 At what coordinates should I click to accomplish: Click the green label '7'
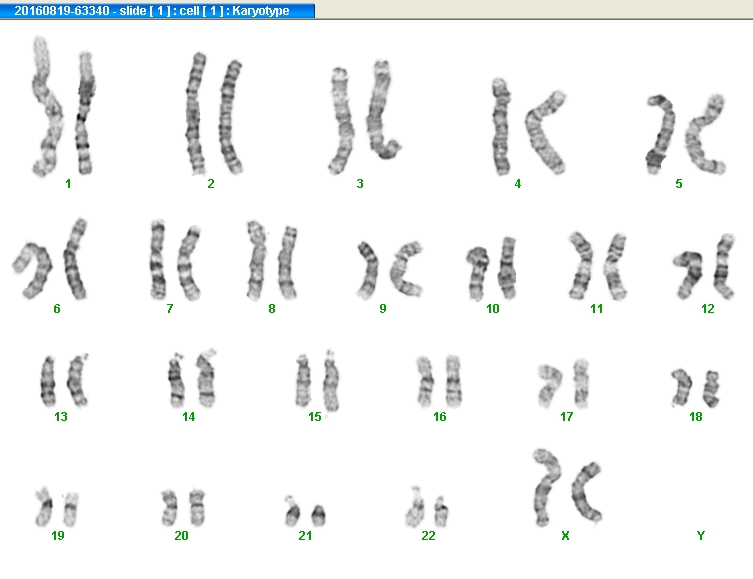170,309
